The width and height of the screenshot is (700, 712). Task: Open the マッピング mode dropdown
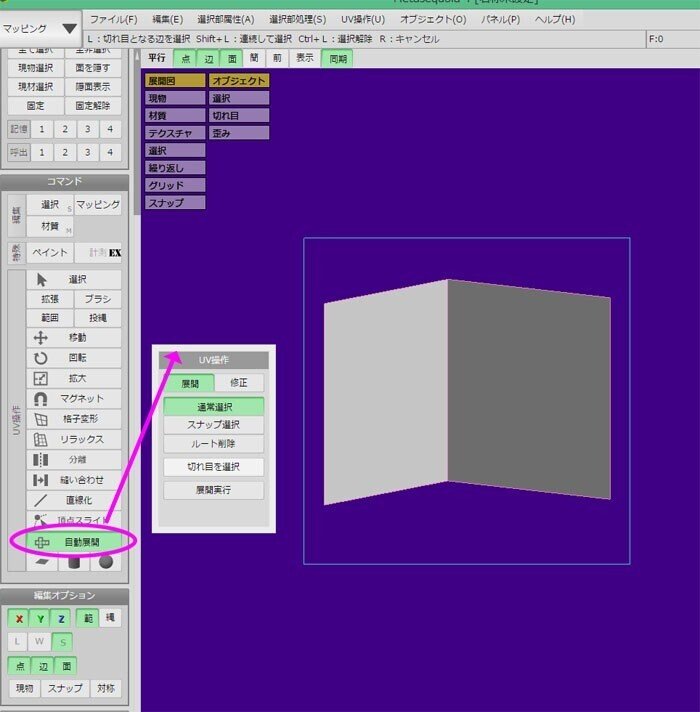[x=40, y=29]
